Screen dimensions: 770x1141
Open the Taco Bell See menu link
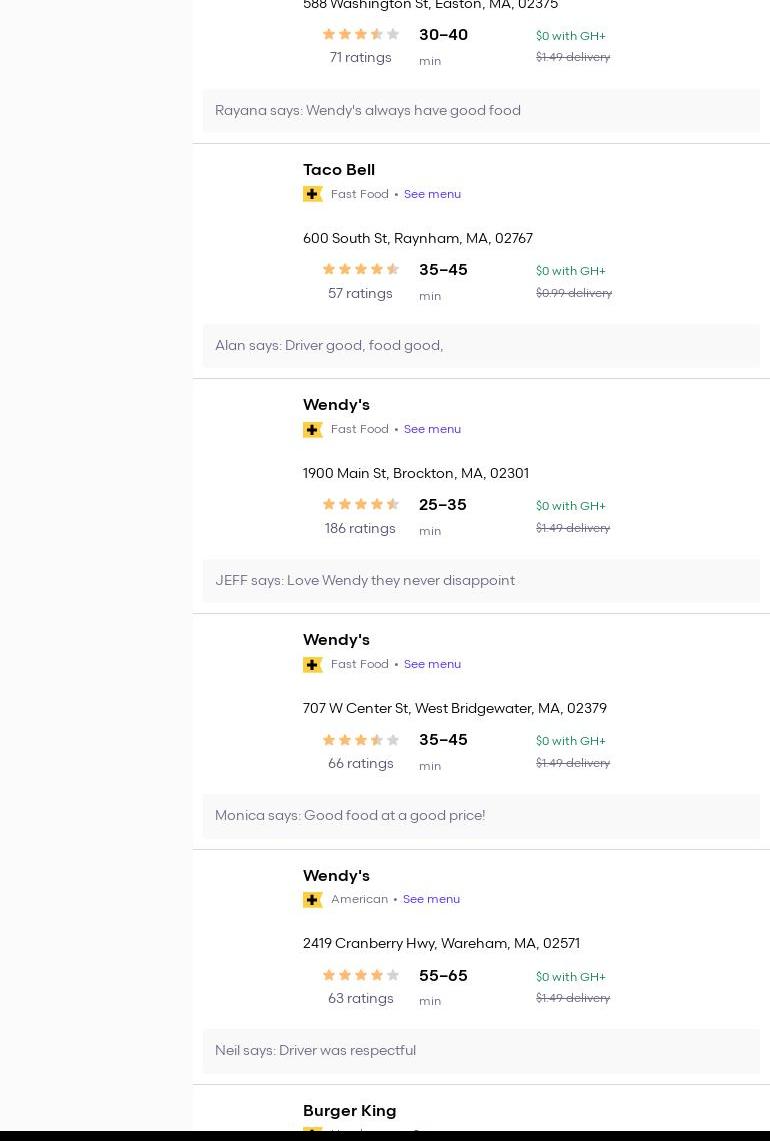[432, 194]
